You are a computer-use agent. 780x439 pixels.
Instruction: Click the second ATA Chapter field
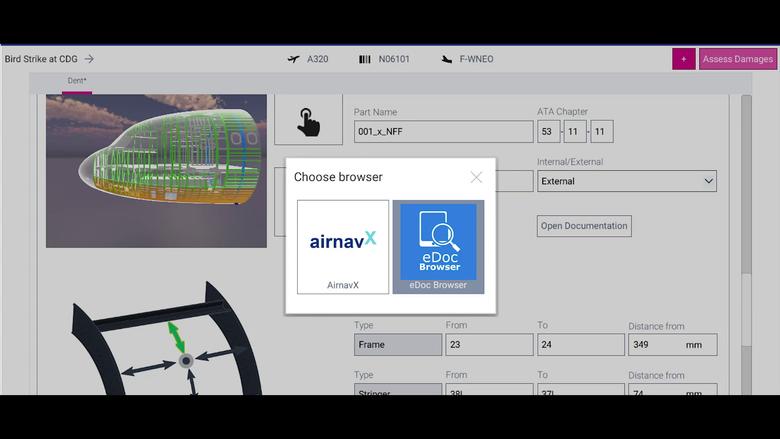575,132
